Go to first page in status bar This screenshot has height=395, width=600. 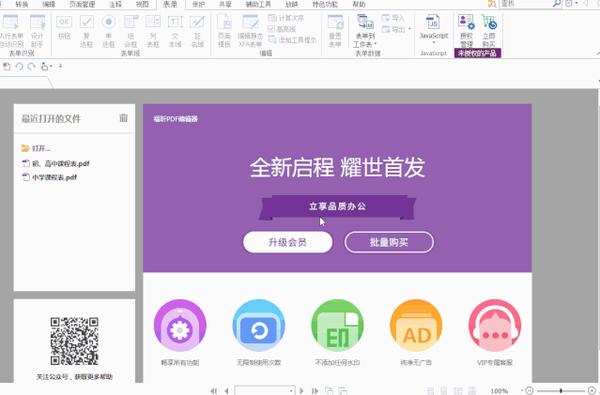[214, 391]
